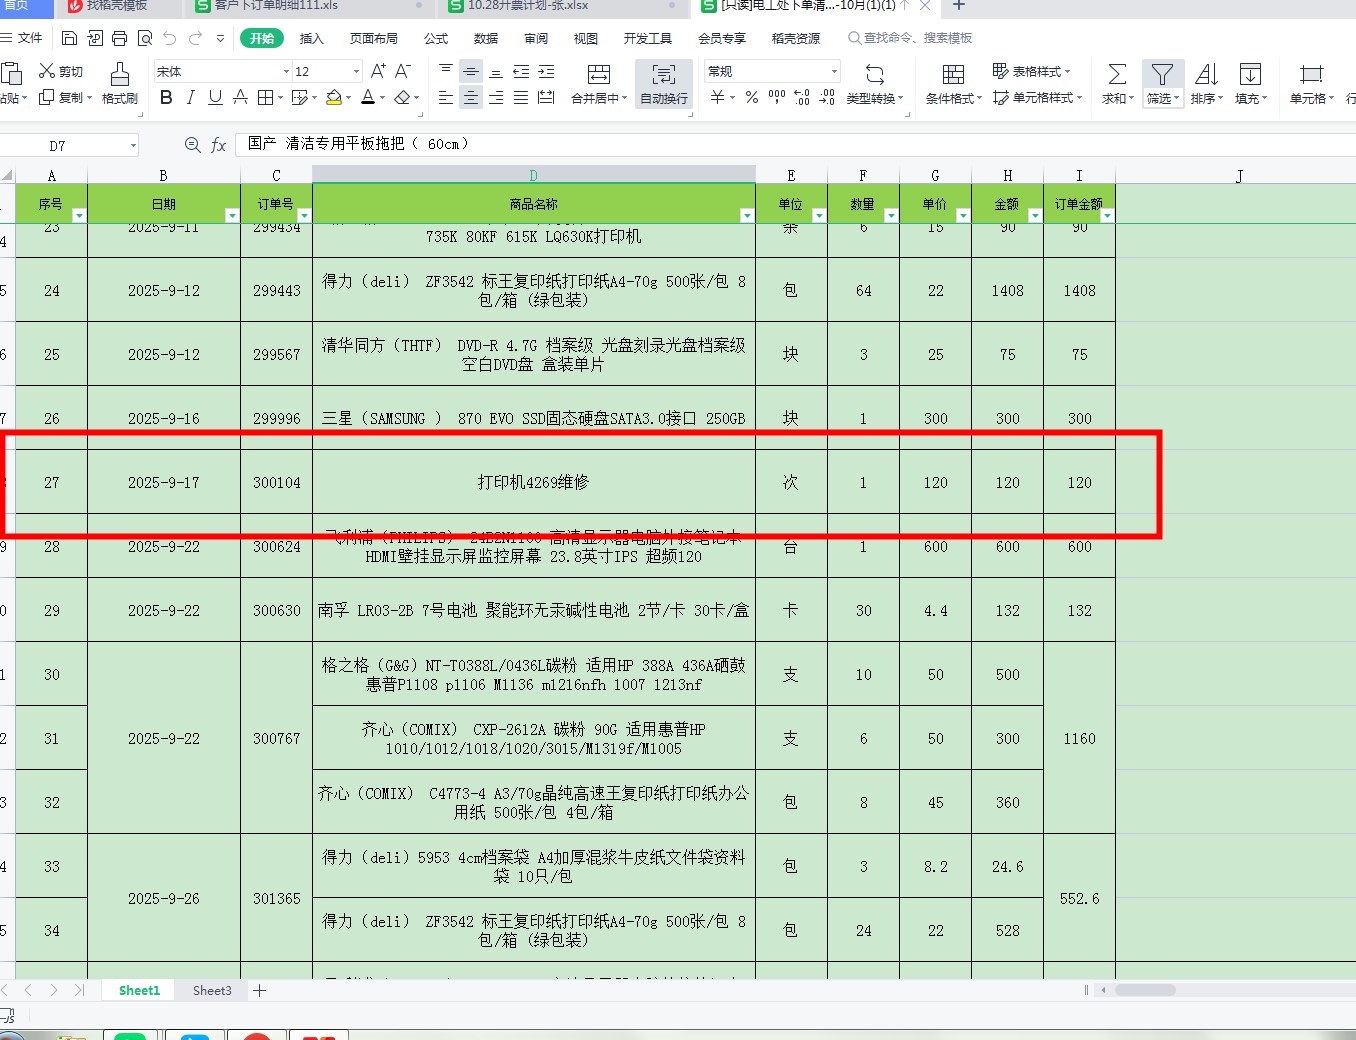Viewport: 1356px width, 1040px height.
Task: Expand the number format 常规 dropdown
Action: pyautogui.click(x=834, y=72)
